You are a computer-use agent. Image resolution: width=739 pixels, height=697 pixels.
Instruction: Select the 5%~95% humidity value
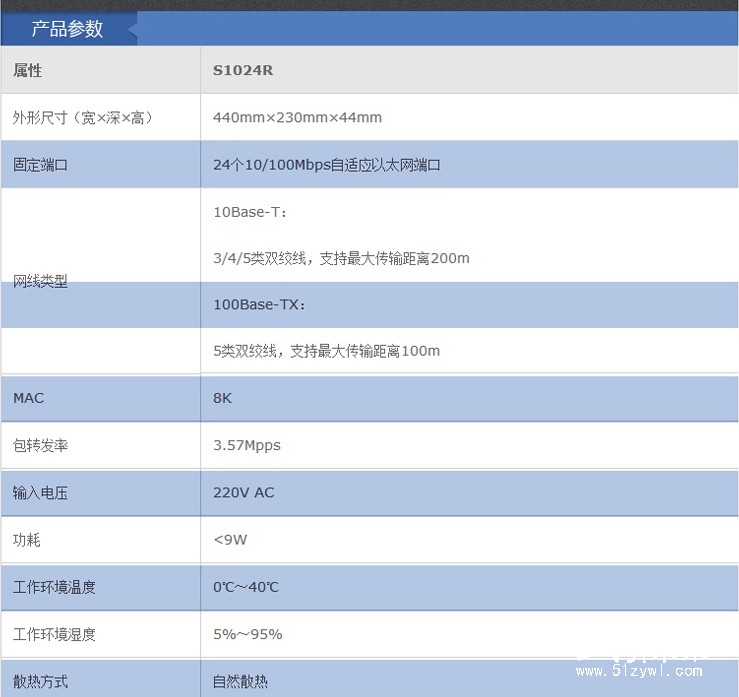(x=248, y=634)
